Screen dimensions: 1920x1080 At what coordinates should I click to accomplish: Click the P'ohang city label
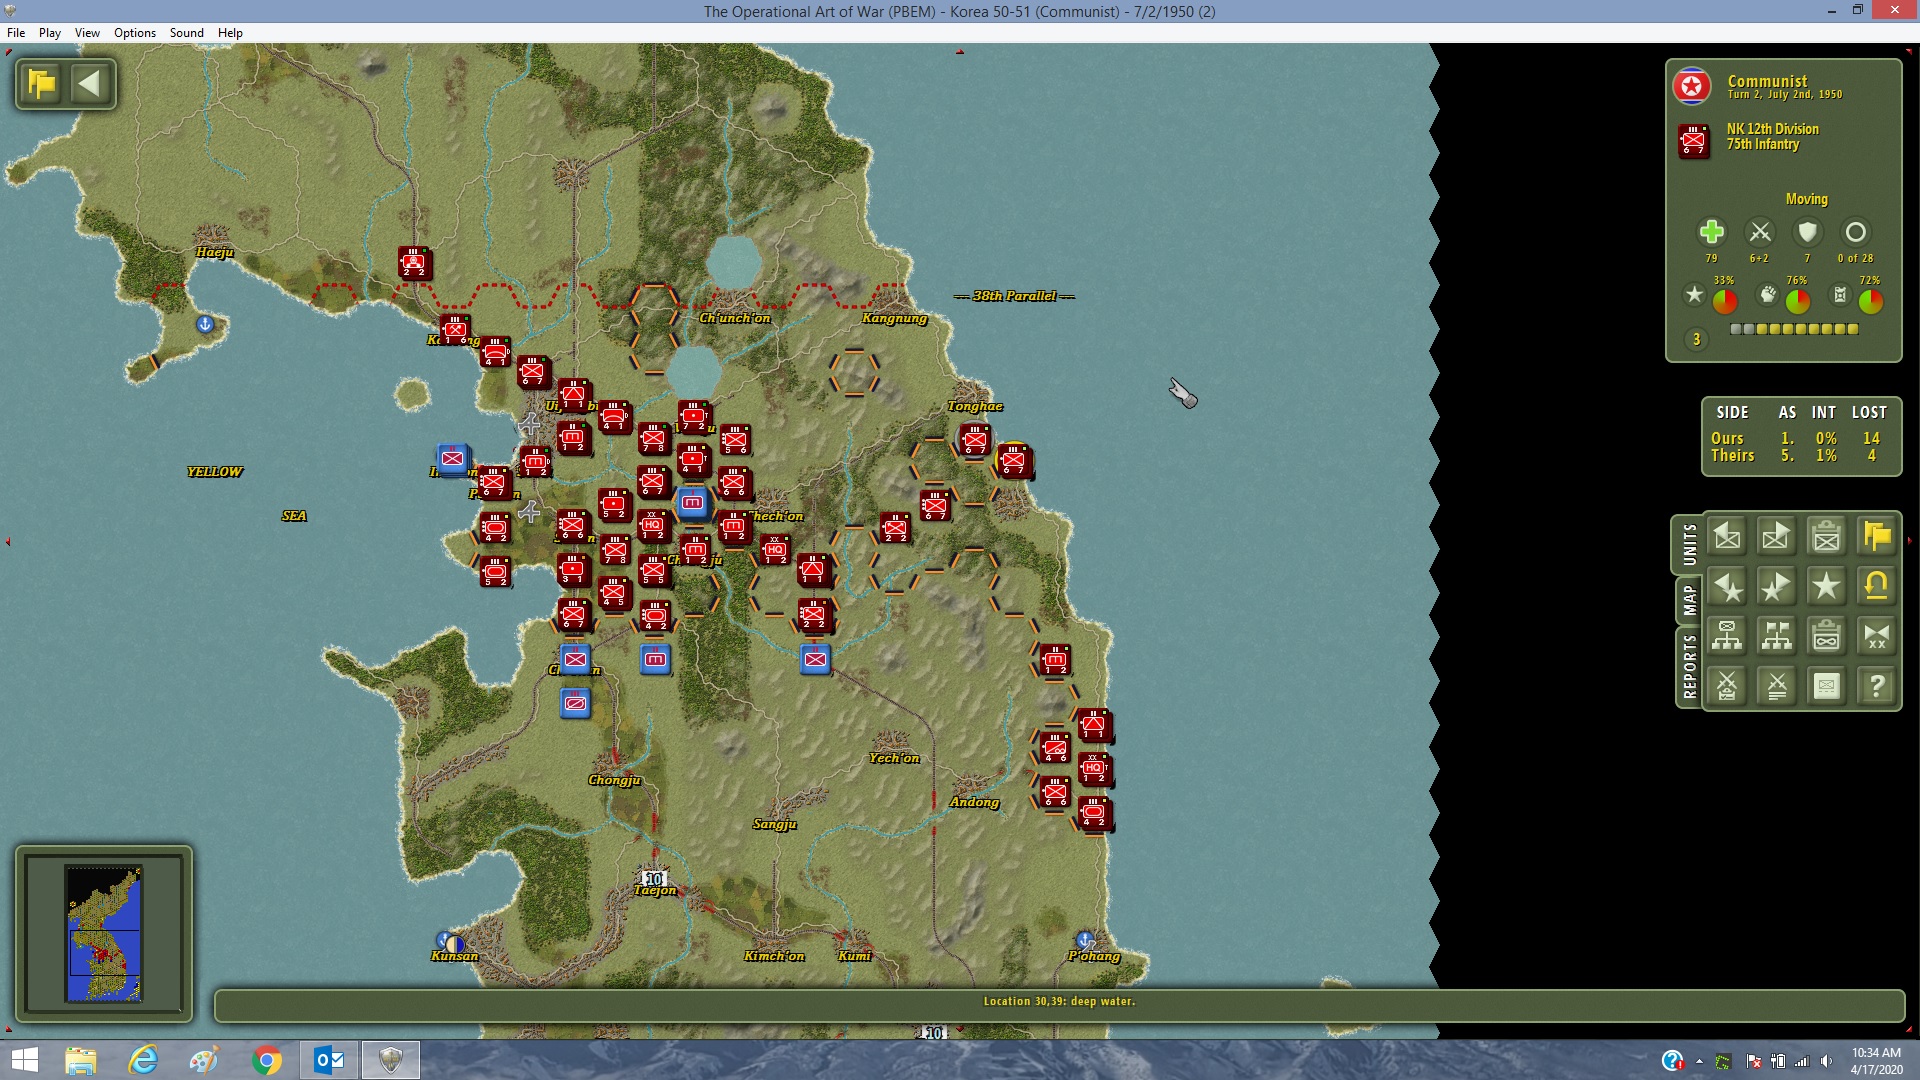1094,956
